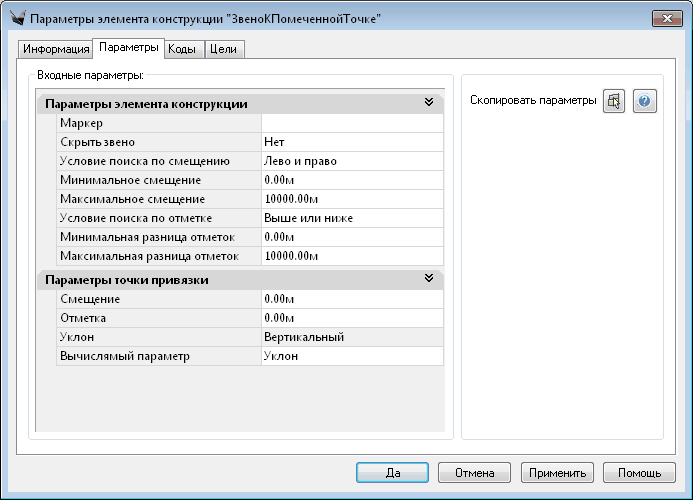Open the 'Скрыть звено' value dropdown
Image resolution: width=693 pixels, height=500 pixels.
pos(351,142)
